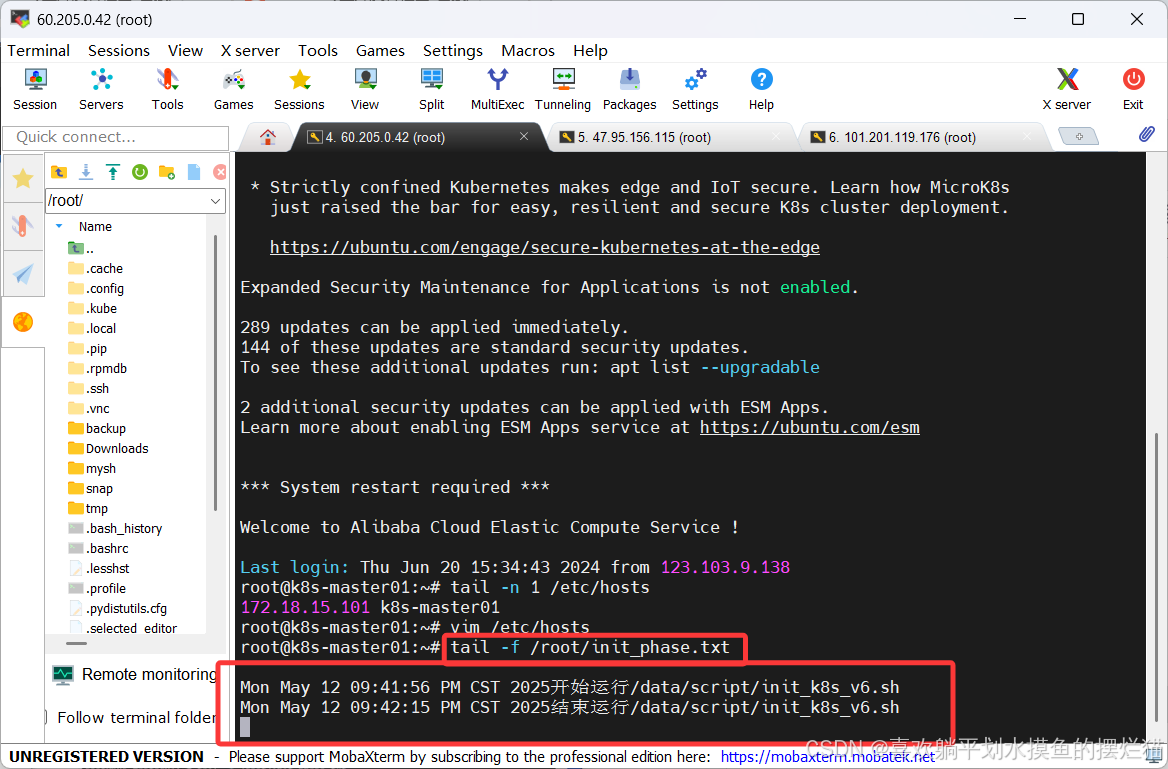The width and height of the screenshot is (1168, 769).
Task: Open the X server menu
Action: (x=250, y=50)
